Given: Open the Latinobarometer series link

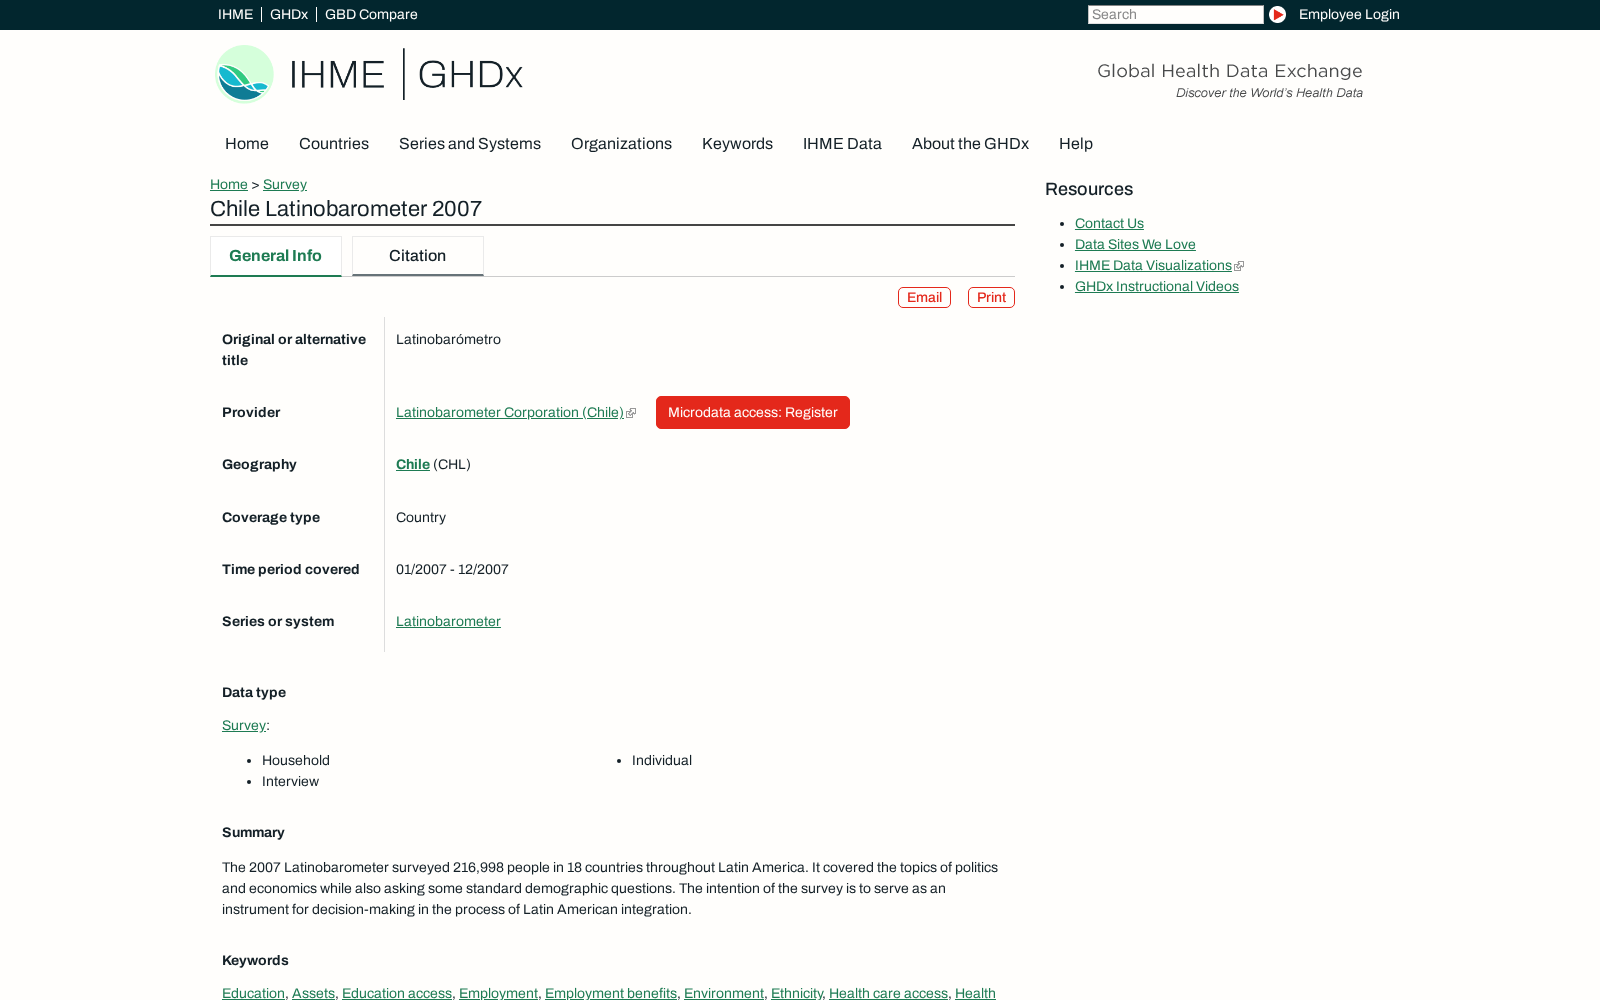Looking at the screenshot, I should coord(448,622).
